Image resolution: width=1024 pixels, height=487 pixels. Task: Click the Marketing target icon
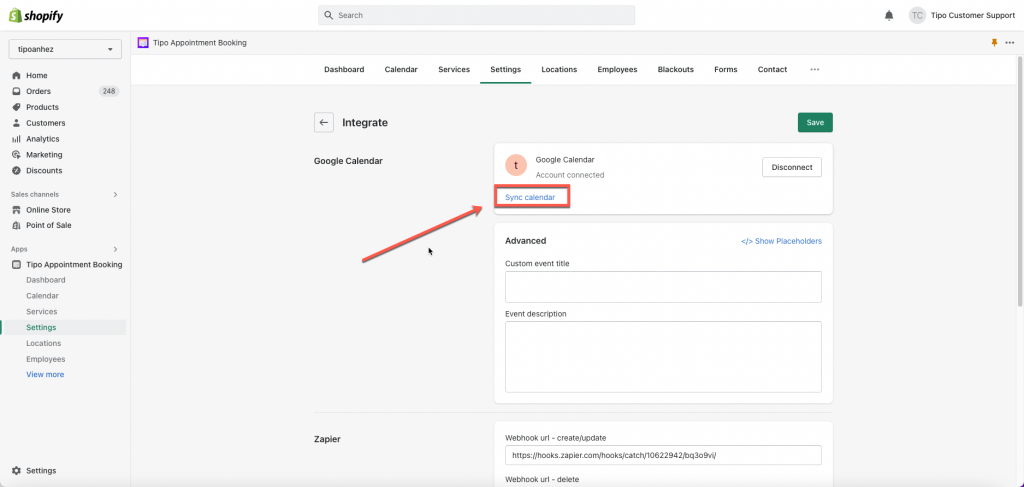(x=17, y=155)
